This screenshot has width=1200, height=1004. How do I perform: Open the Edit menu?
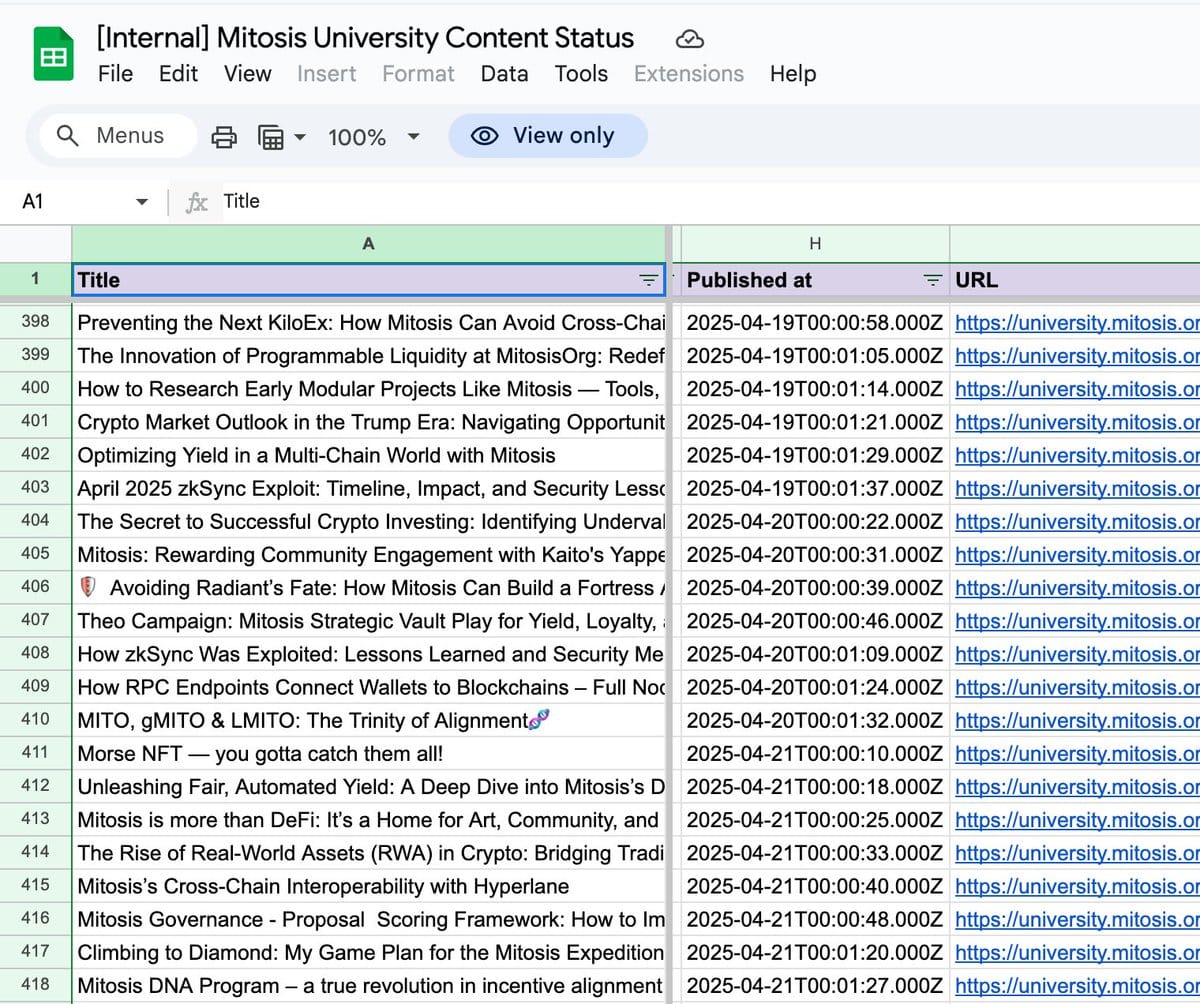[x=178, y=74]
